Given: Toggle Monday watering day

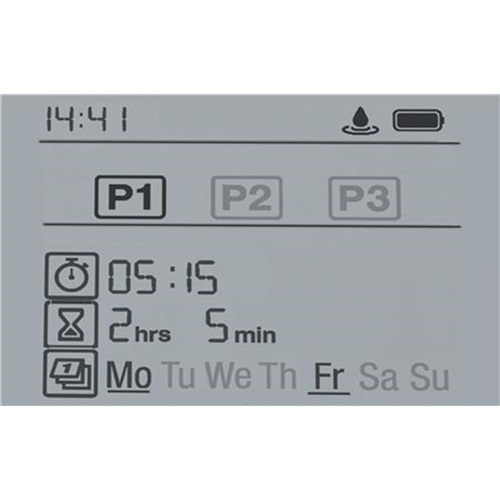Looking at the screenshot, I should (x=128, y=377).
